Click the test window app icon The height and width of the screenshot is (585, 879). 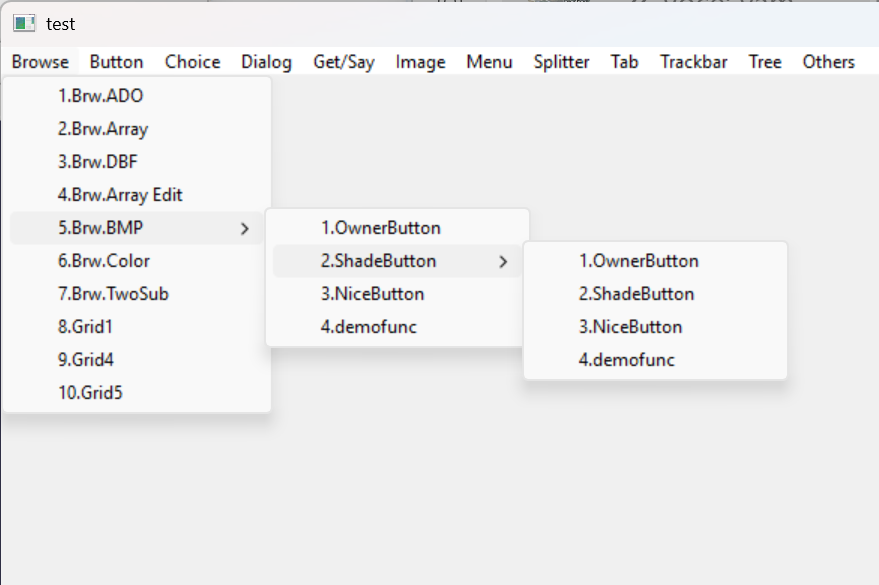24,24
